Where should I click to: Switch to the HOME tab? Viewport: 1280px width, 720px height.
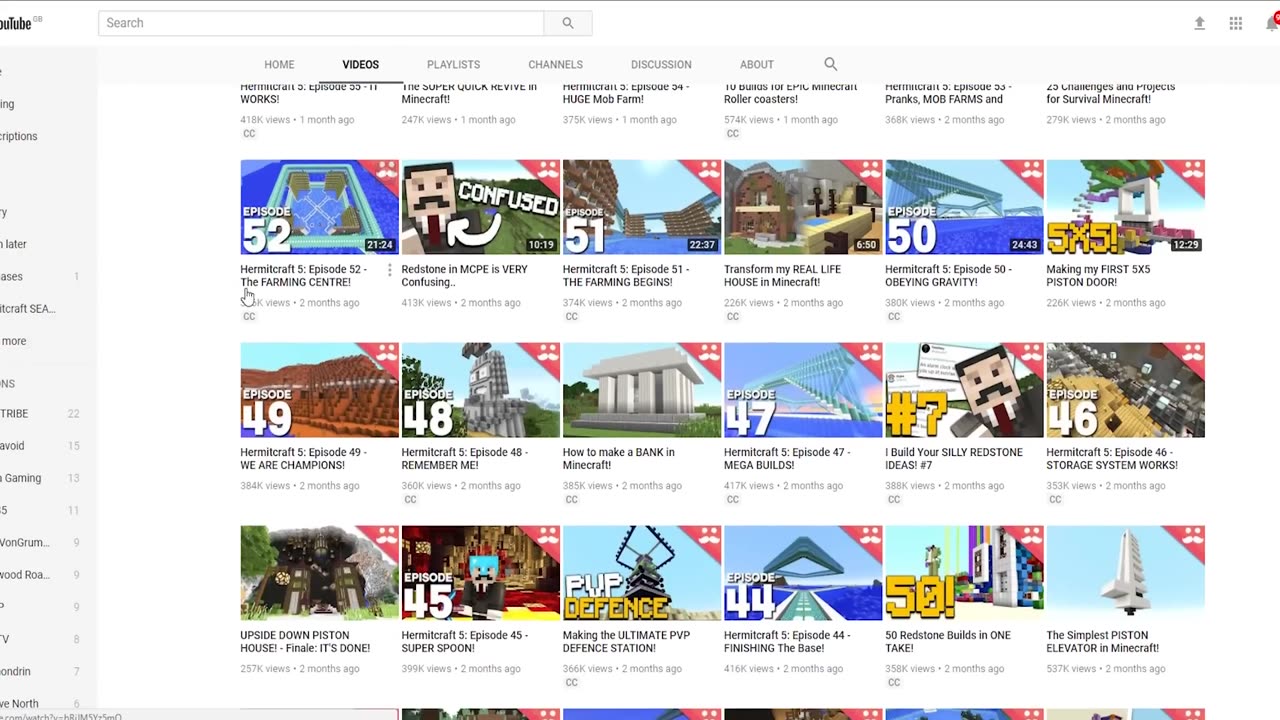(x=279, y=64)
